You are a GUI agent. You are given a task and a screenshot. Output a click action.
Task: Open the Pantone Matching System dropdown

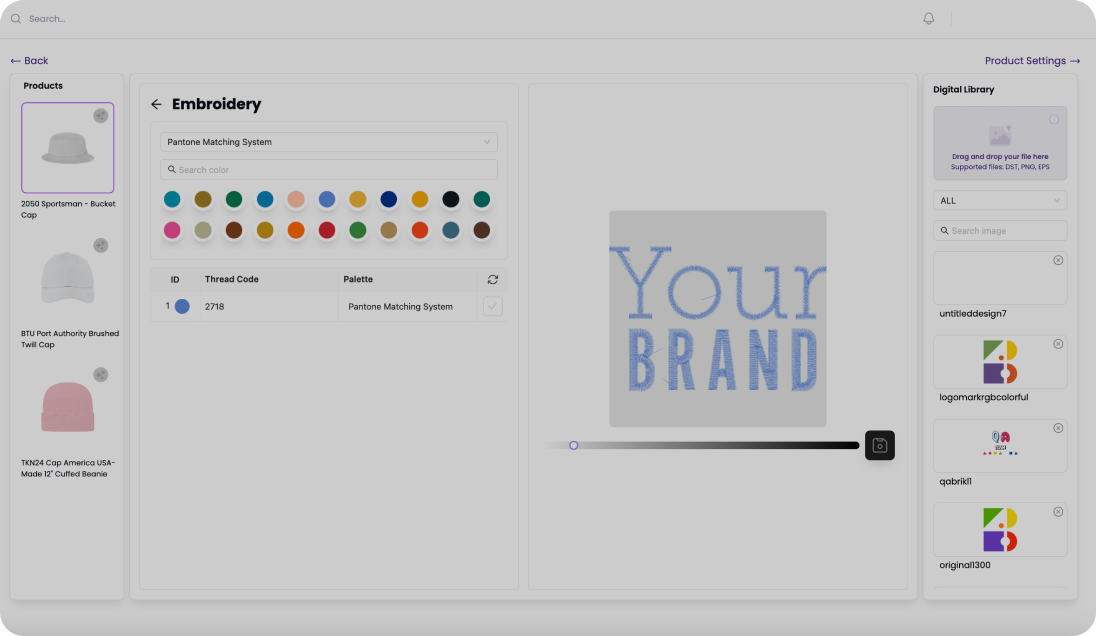click(329, 142)
